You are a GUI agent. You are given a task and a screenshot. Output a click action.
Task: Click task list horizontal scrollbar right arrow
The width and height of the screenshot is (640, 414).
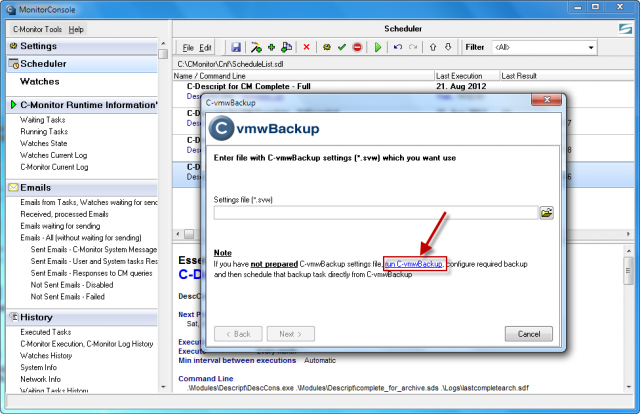point(628,234)
